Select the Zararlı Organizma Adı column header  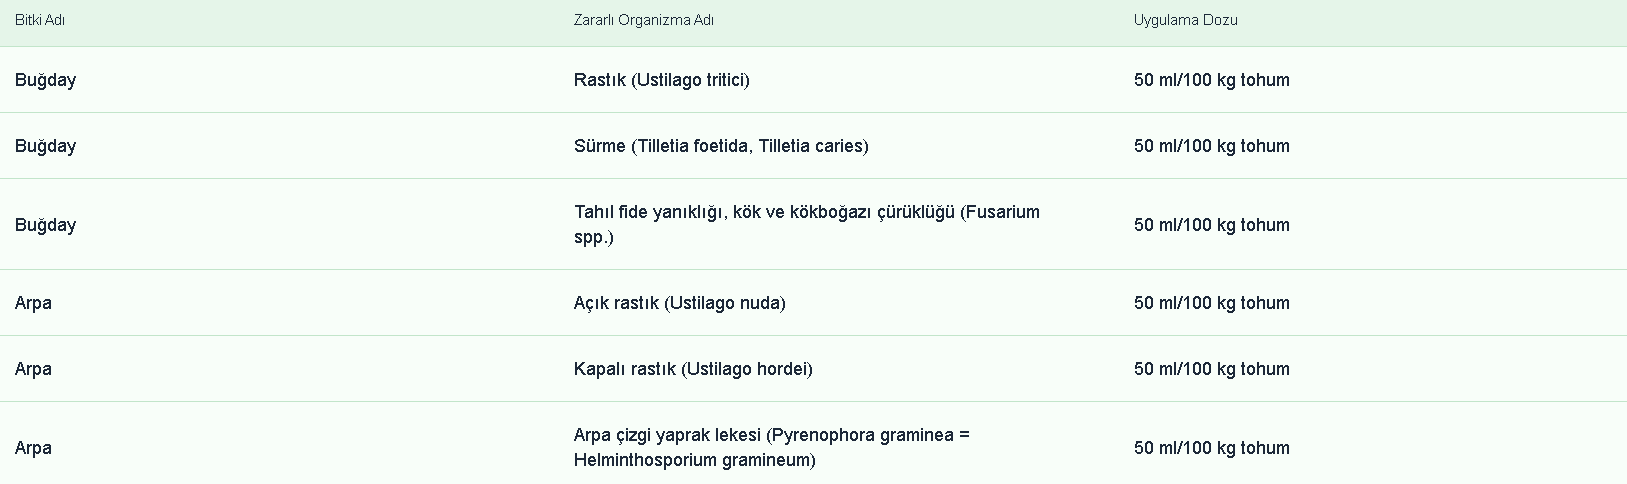(643, 20)
